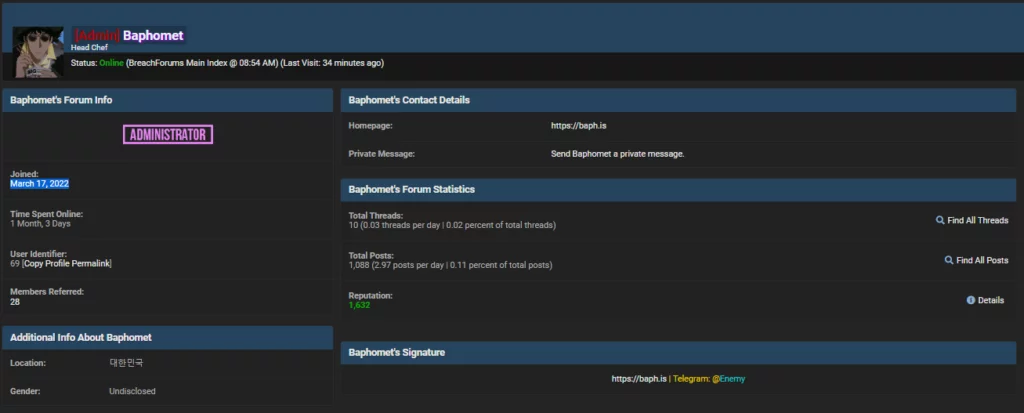Click the green reputation score 1,632
Viewport: 1024px width, 413px height.
click(x=359, y=305)
